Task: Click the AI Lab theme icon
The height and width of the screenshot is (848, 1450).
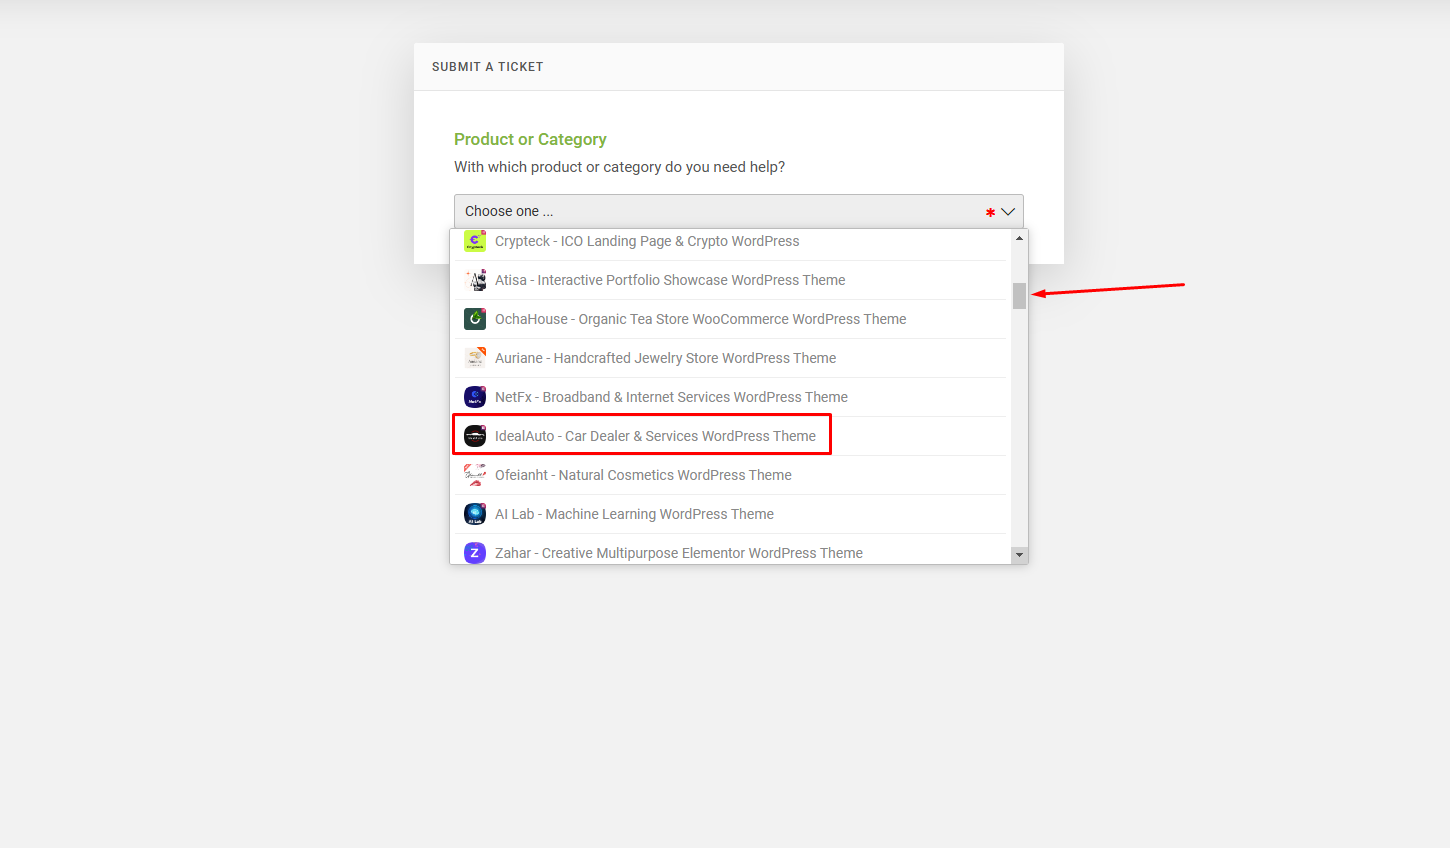Action: 475,514
